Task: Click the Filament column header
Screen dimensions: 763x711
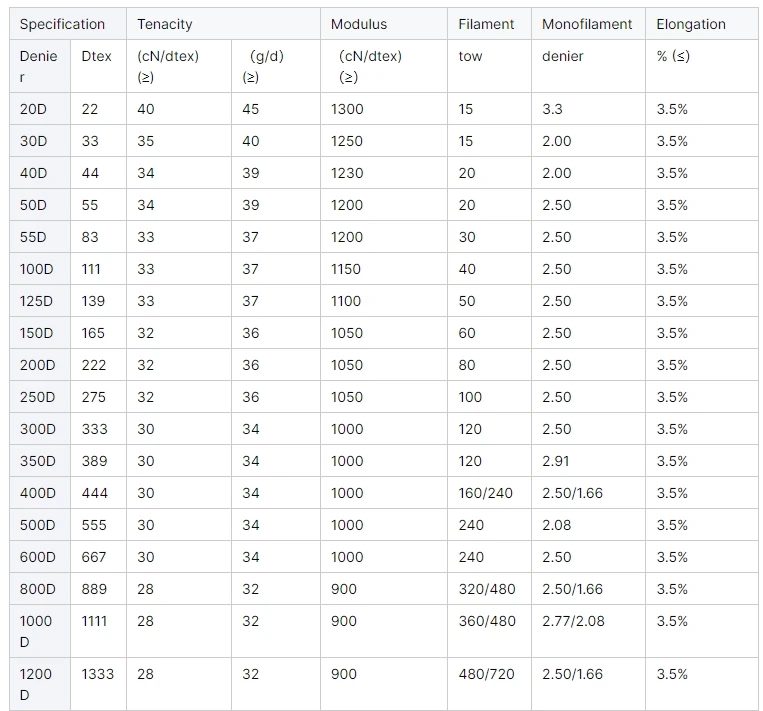Action: [486, 24]
